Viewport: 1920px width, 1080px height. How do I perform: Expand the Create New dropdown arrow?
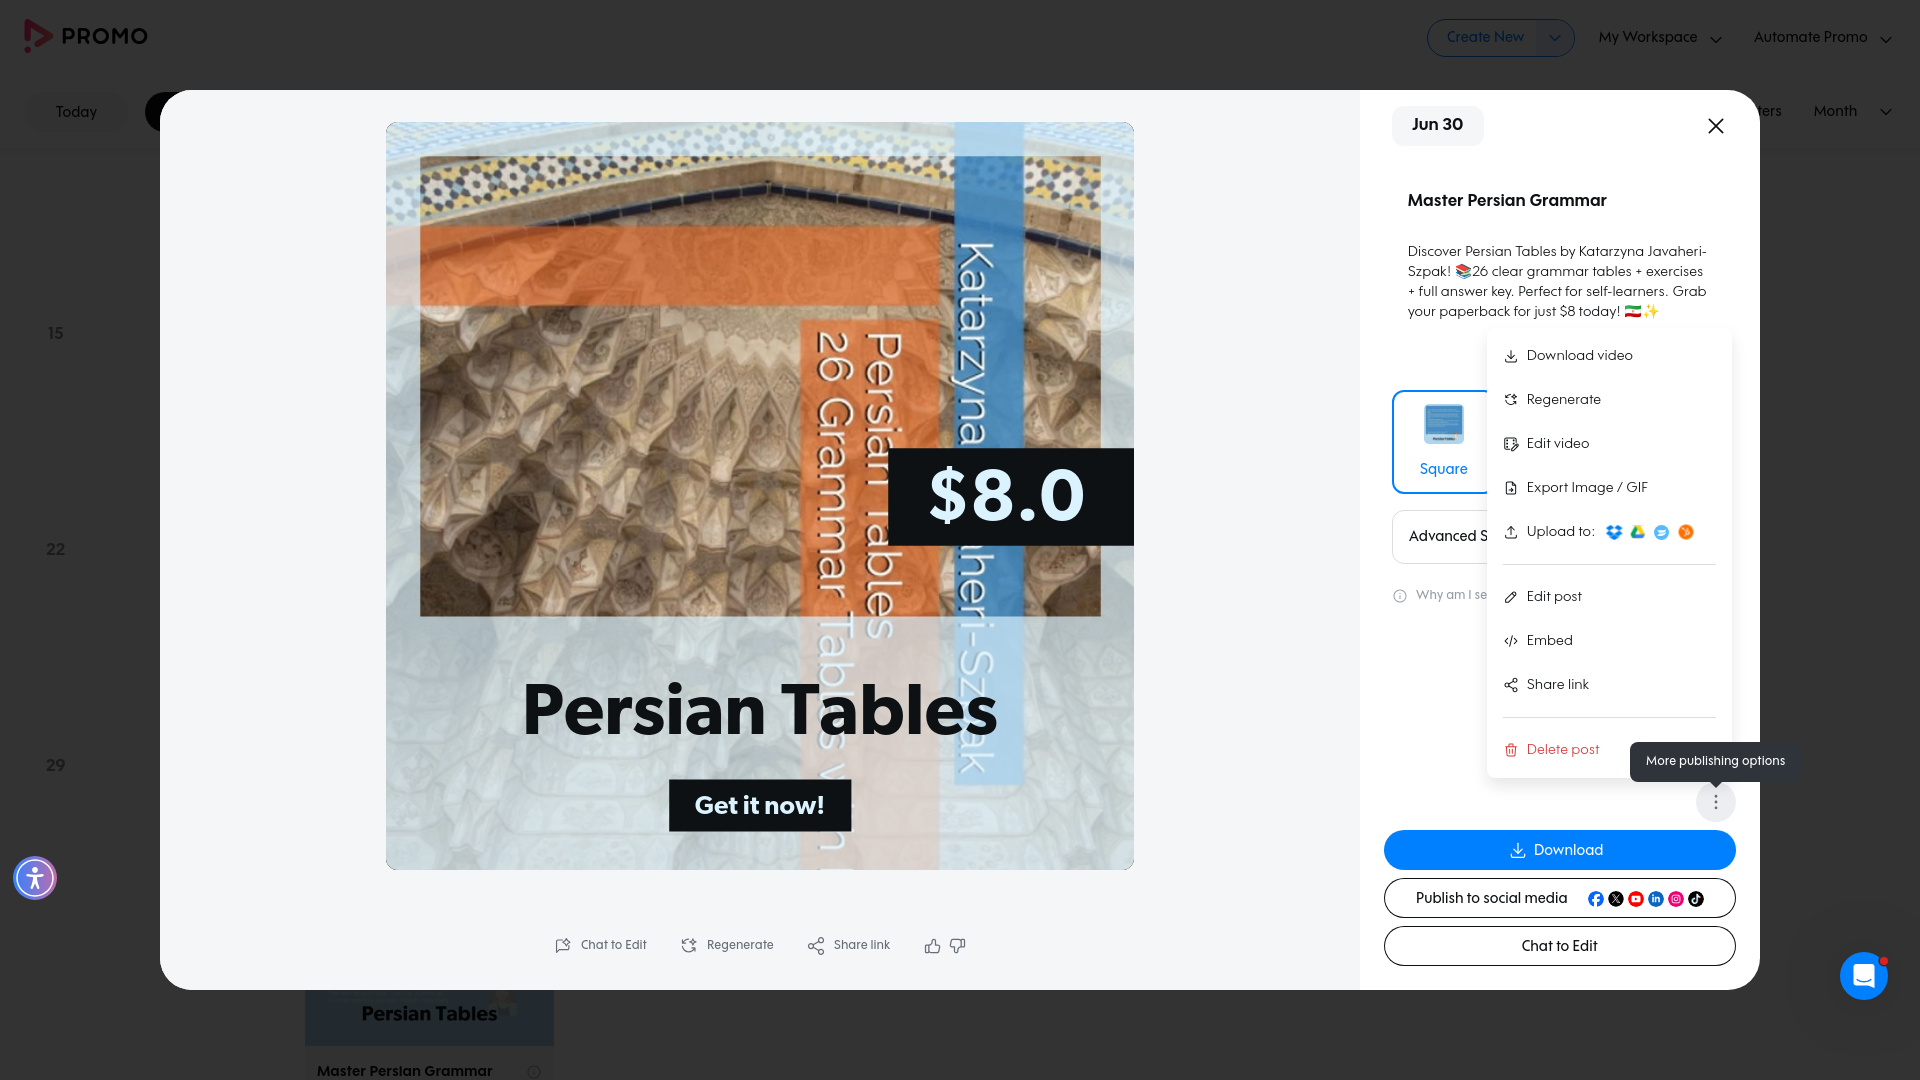(1555, 38)
